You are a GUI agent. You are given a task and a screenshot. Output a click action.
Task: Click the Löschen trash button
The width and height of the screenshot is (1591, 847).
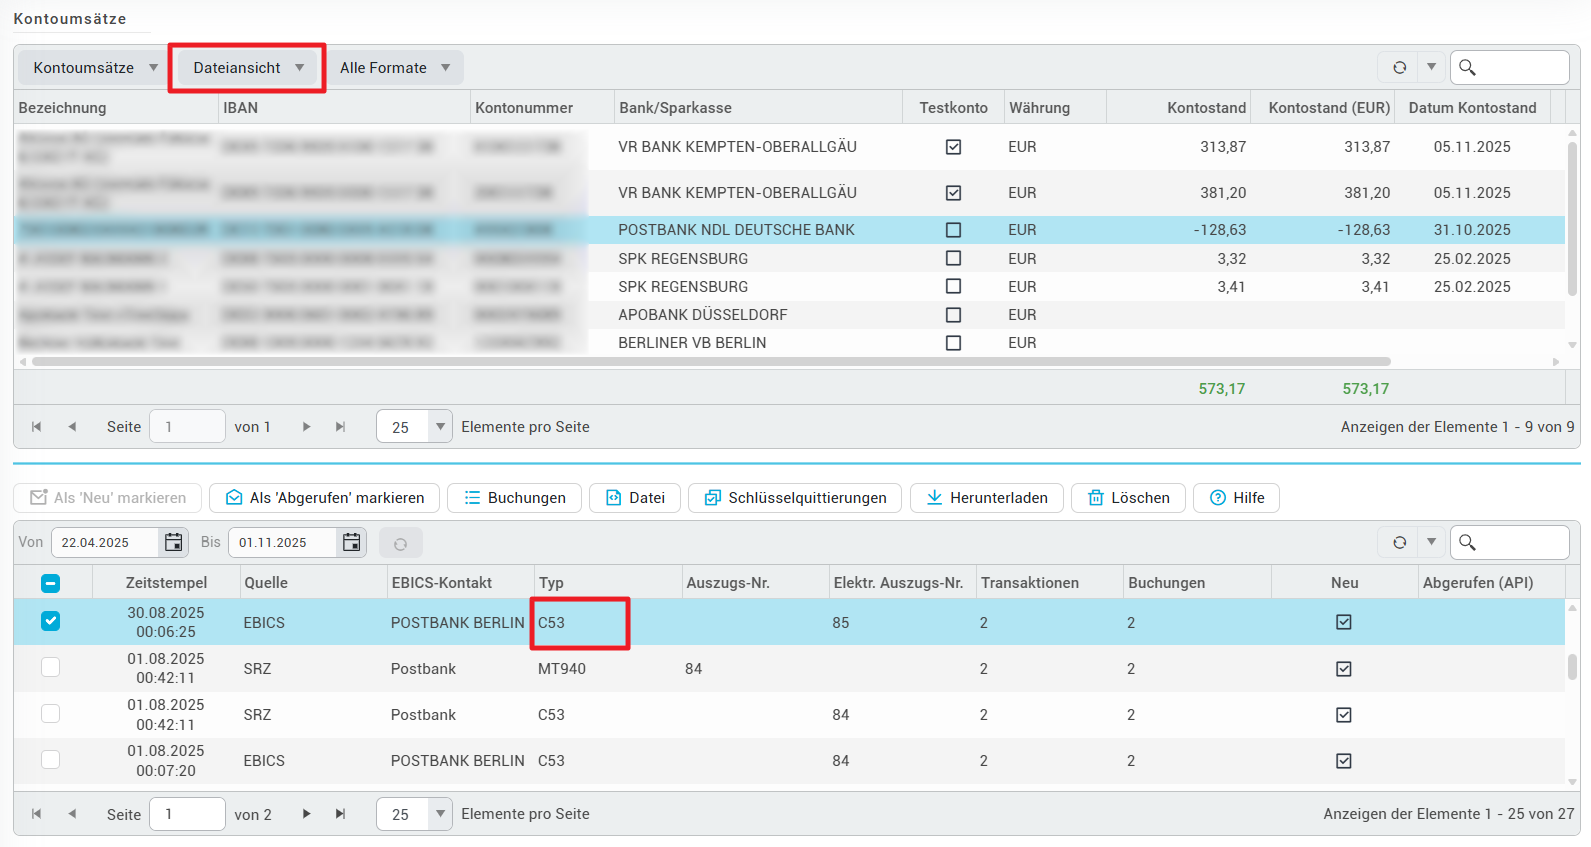pyautogui.click(x=1128, y=498)
